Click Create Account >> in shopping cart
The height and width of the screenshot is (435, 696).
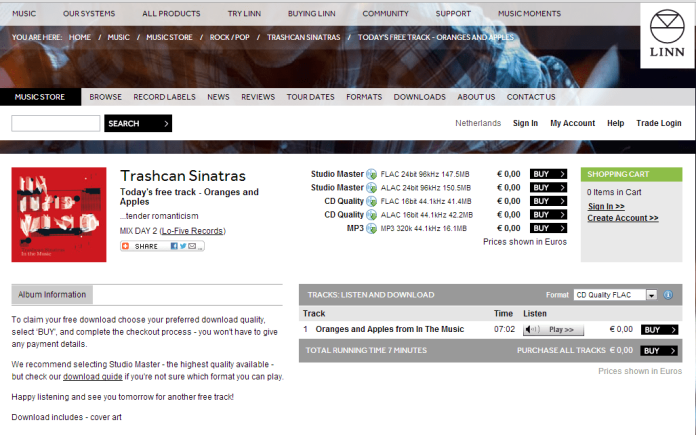[623, 218]
